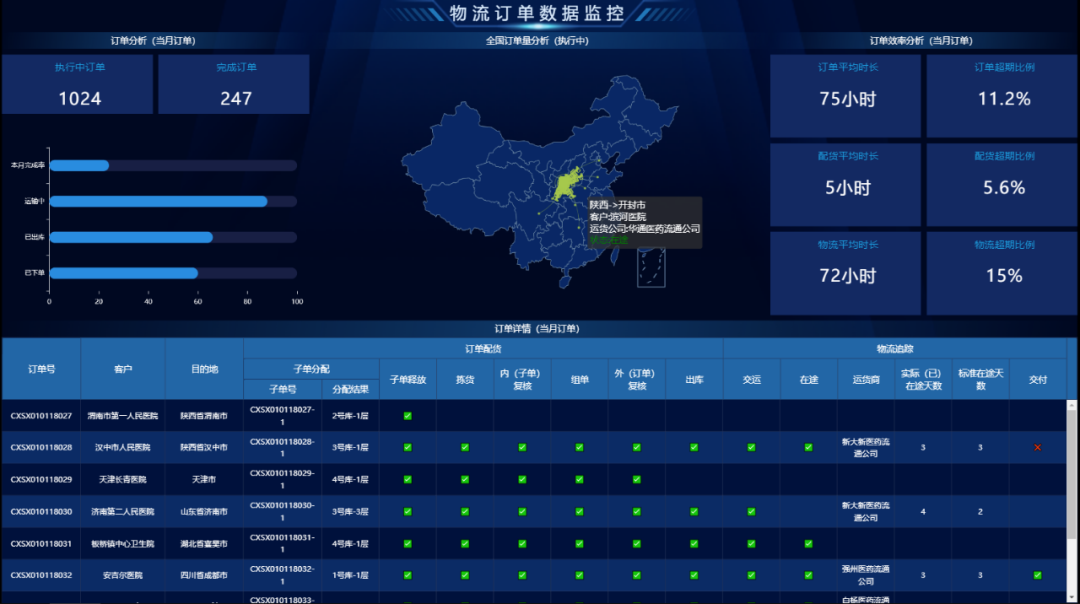Click the 物流追踪 column group header
The height and width of the screenshot is (604, 1080).
point(895,348)
